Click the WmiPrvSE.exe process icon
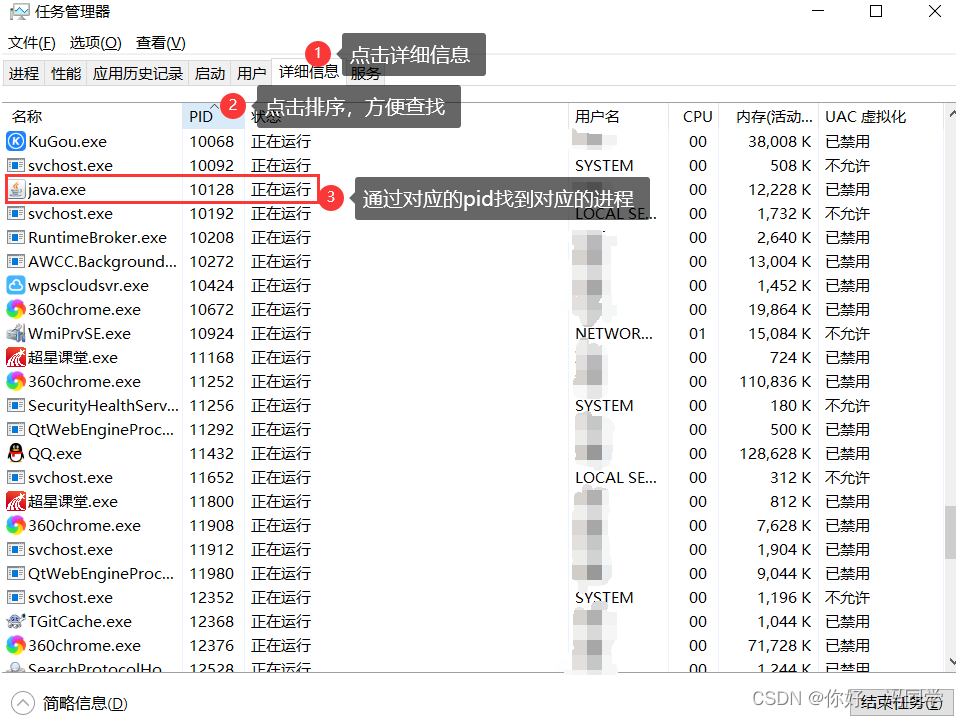 point(15,333)
